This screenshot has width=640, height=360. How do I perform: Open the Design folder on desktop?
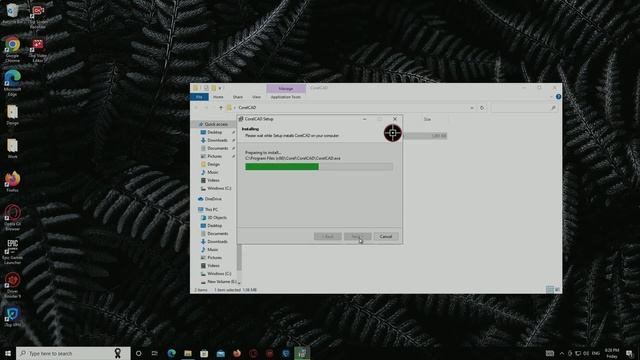point(12,115)
